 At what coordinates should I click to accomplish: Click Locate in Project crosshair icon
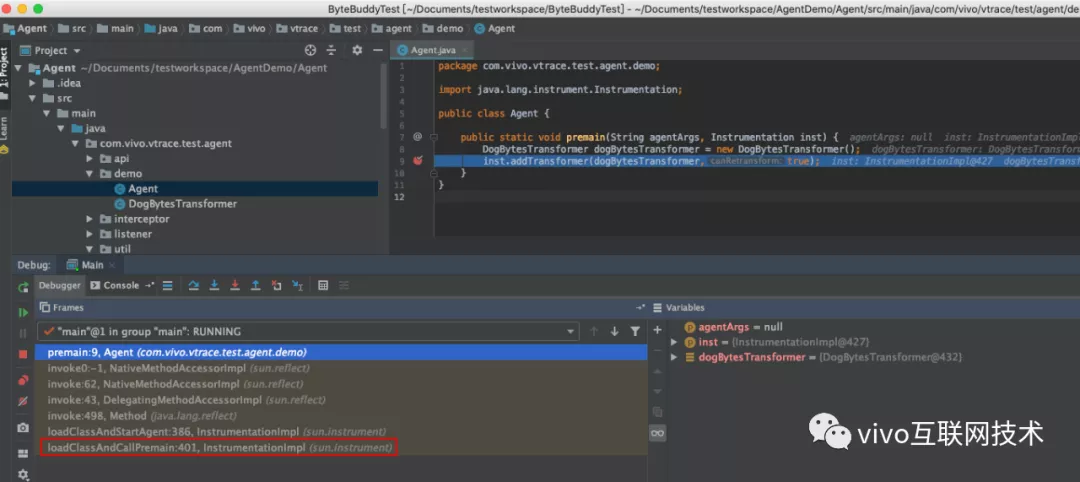click(x=311, y=50)
